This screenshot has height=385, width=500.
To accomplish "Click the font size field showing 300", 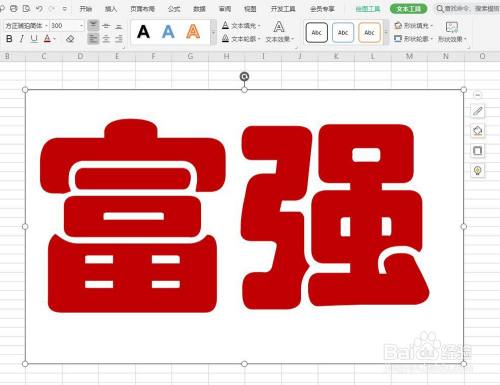I will pos(64,26).
